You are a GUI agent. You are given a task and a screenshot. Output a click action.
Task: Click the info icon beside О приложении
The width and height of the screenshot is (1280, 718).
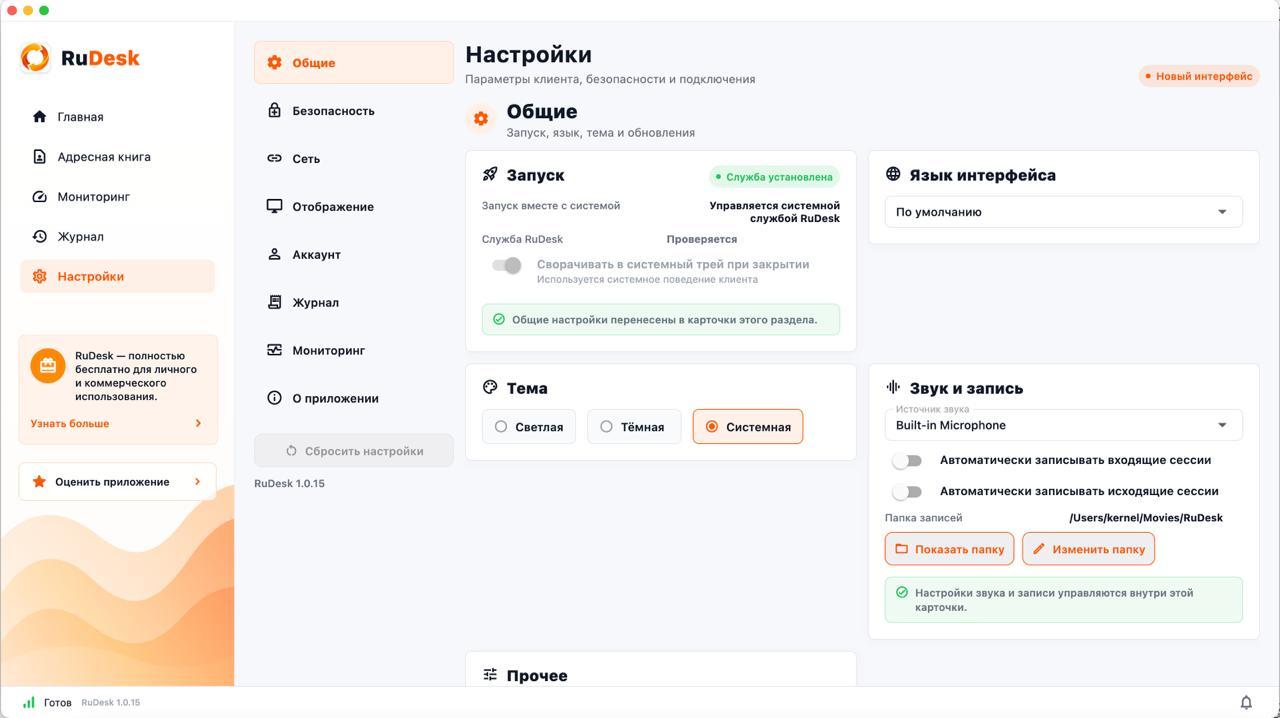click(274, 398)
